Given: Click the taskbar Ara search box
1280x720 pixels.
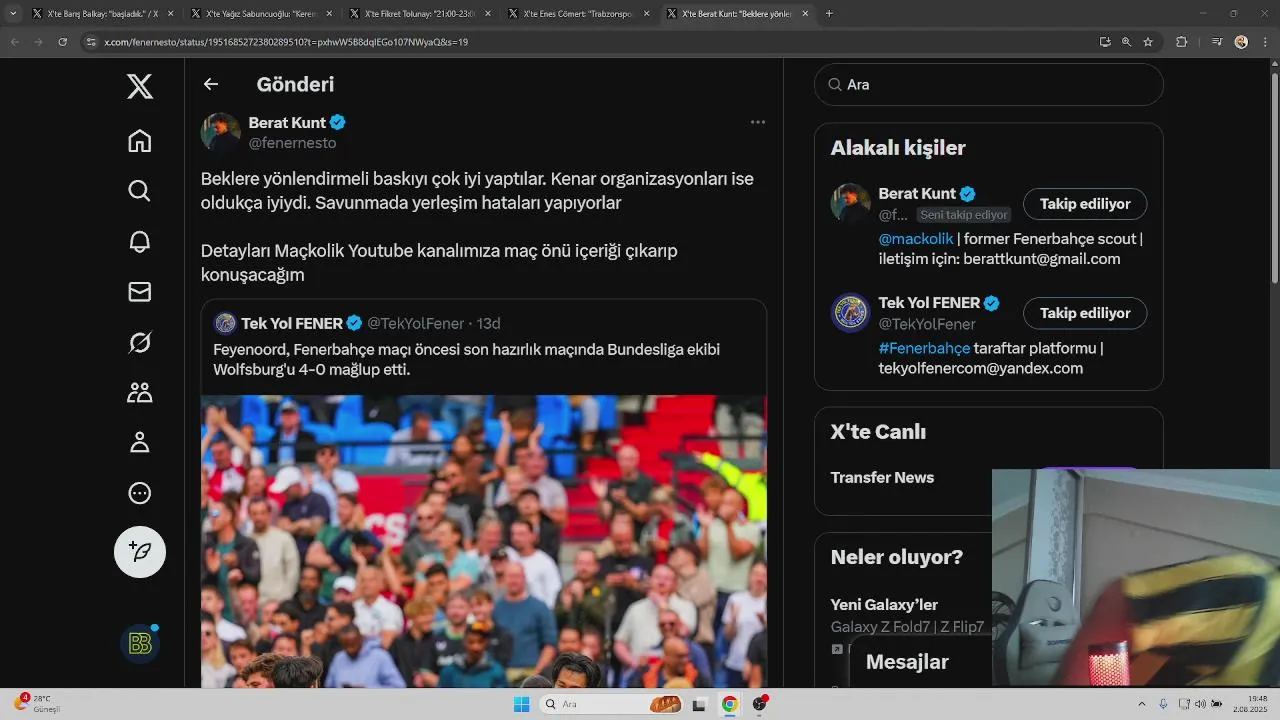Looking at the screenshot, I should click(610, 704).
